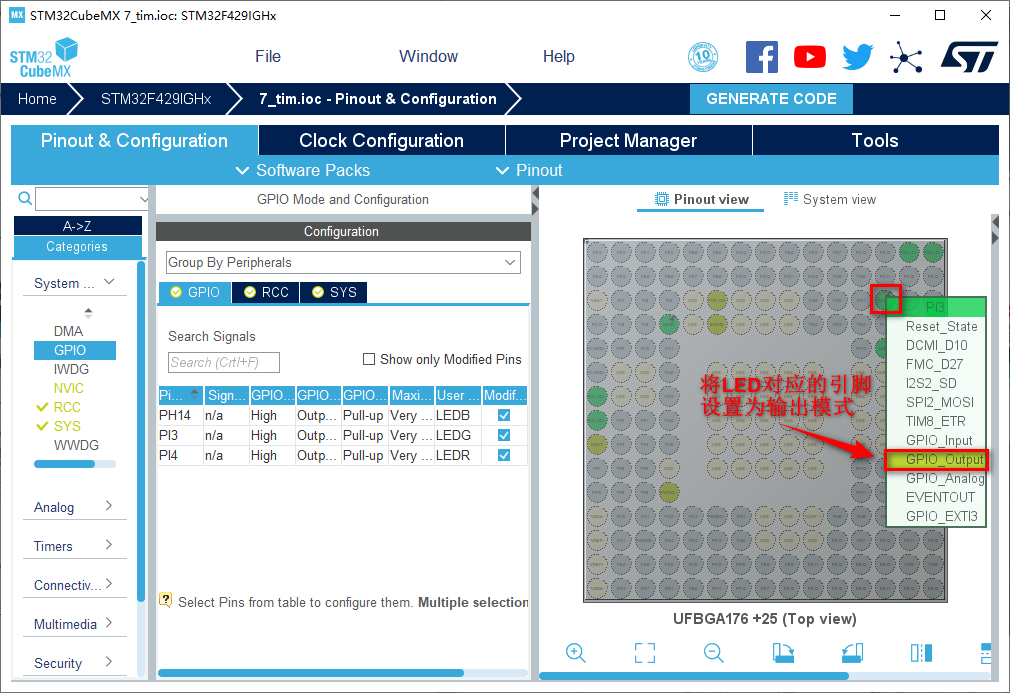The height and width of the screenshot is (693, 1010).
Task: Expand the Software Packs menu
Action: [x=303, y=170]
